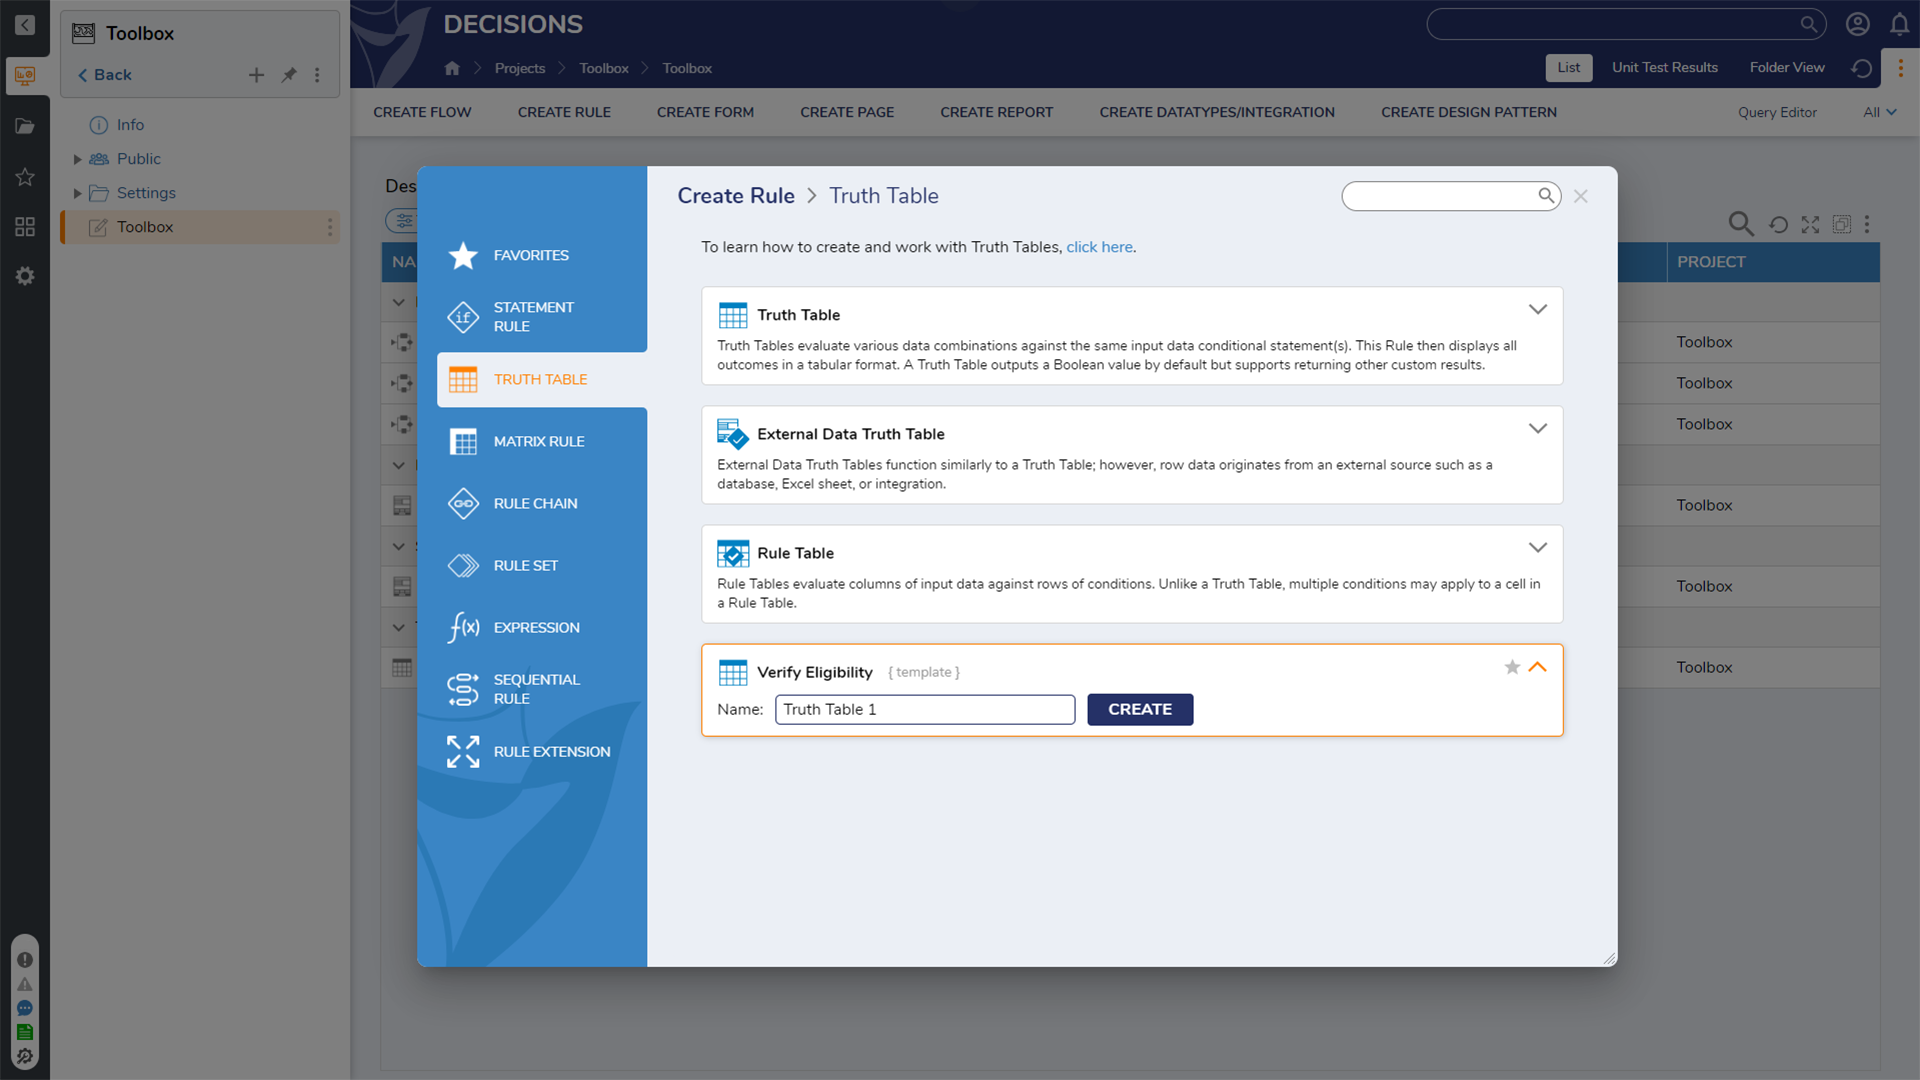Viewport: 1920px width, 1080px height.
Task: Click the notification bell icon
Action: [x=1899, y=24]
